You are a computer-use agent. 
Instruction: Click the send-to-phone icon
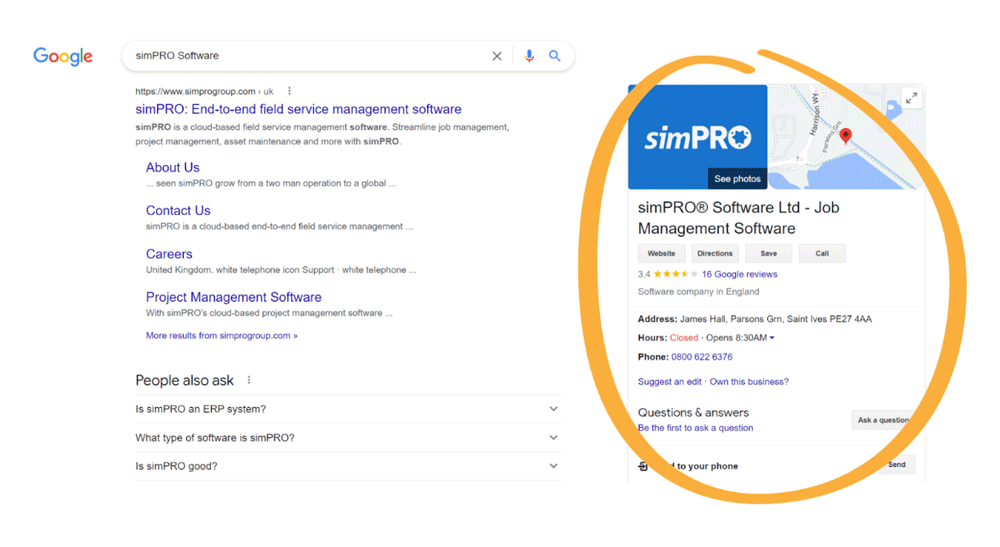pyautogui.click(x=643, y=466)
